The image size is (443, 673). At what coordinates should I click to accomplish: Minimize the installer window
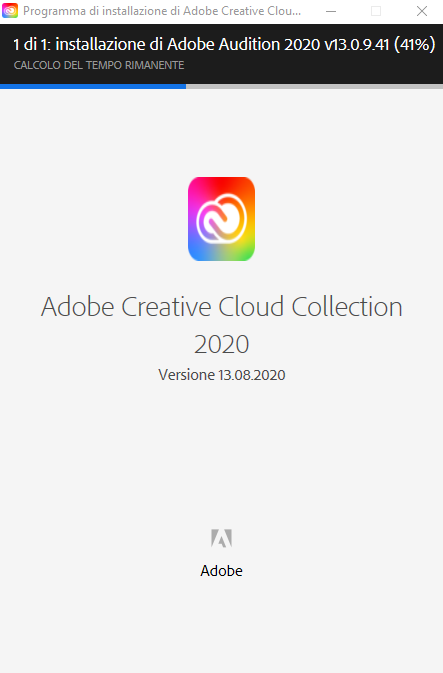tap(331, 11)
